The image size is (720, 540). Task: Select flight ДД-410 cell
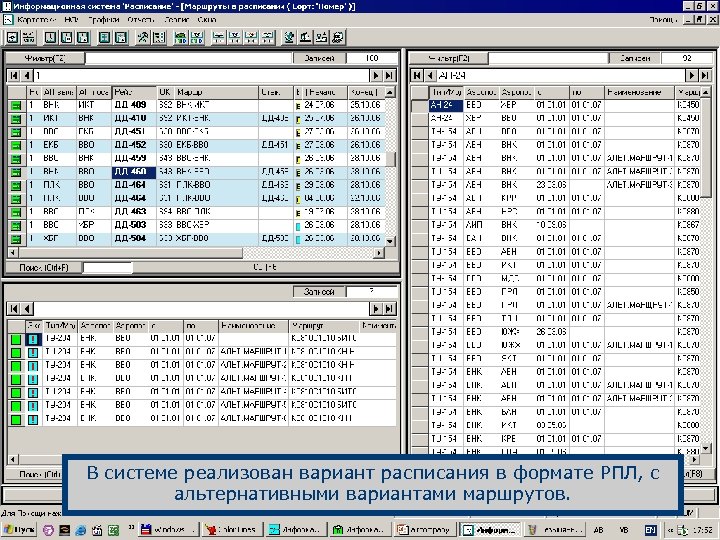[134, 118]
